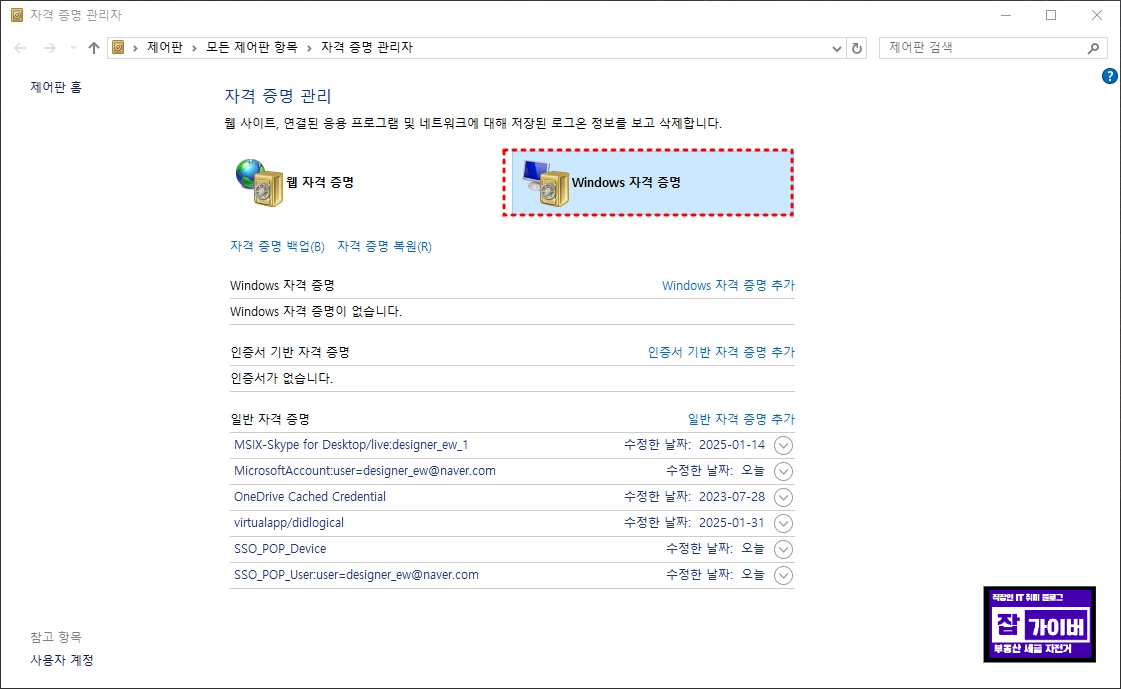Image resolution: width=1121 pixels, height=689 pixels.
Task: Click the 모든 제어판 항목 breadcrumb
Action: [x=251, y=47]
